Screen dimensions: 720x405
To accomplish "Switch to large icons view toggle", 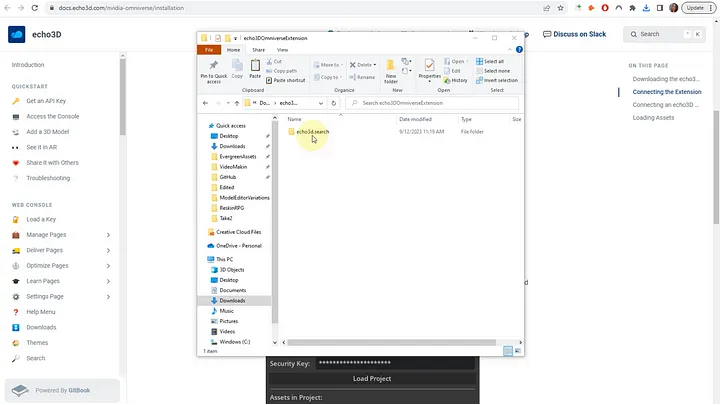I will [517, 351].
